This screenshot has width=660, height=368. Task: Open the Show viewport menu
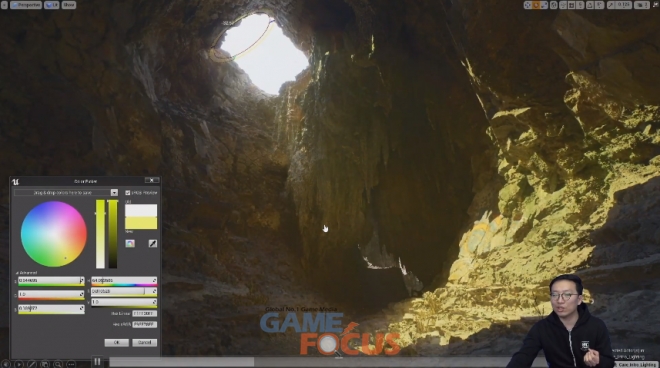pos(69,5)
